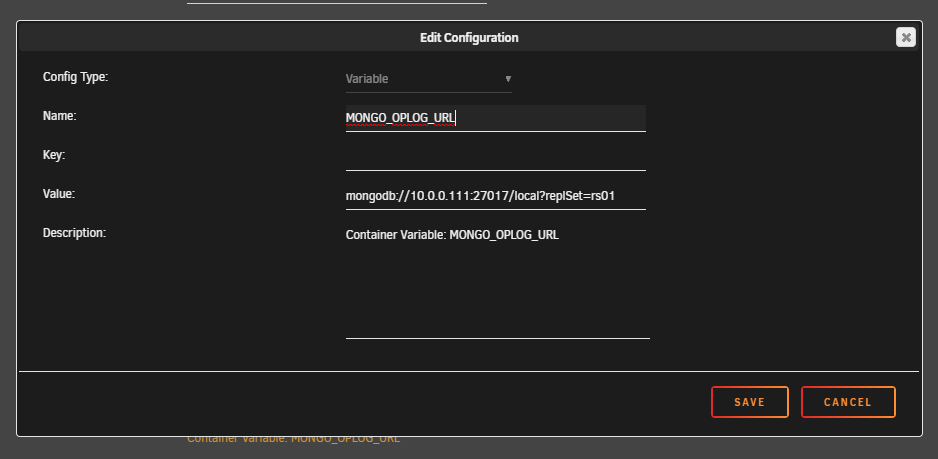This screenshot has height=459, width=938.
Task: Click the Config Type label
Action: pos(75,77)
